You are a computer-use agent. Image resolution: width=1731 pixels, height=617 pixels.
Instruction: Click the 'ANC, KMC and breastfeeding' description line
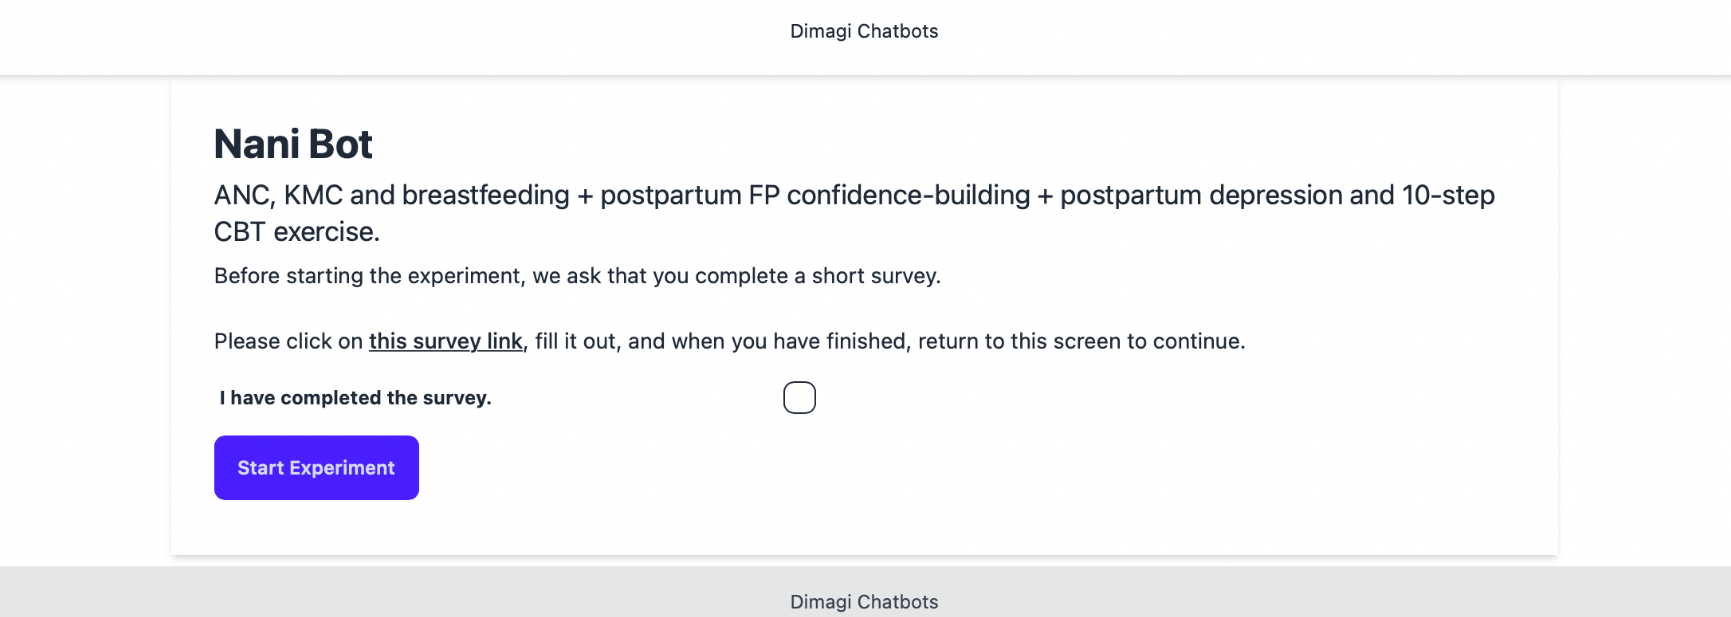click(854, 195)
